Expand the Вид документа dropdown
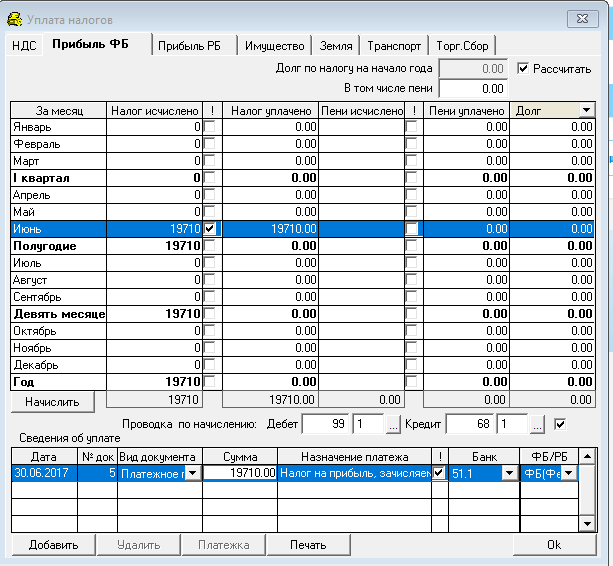The height and width of the screenshot is (566, 613). [193, 473]
